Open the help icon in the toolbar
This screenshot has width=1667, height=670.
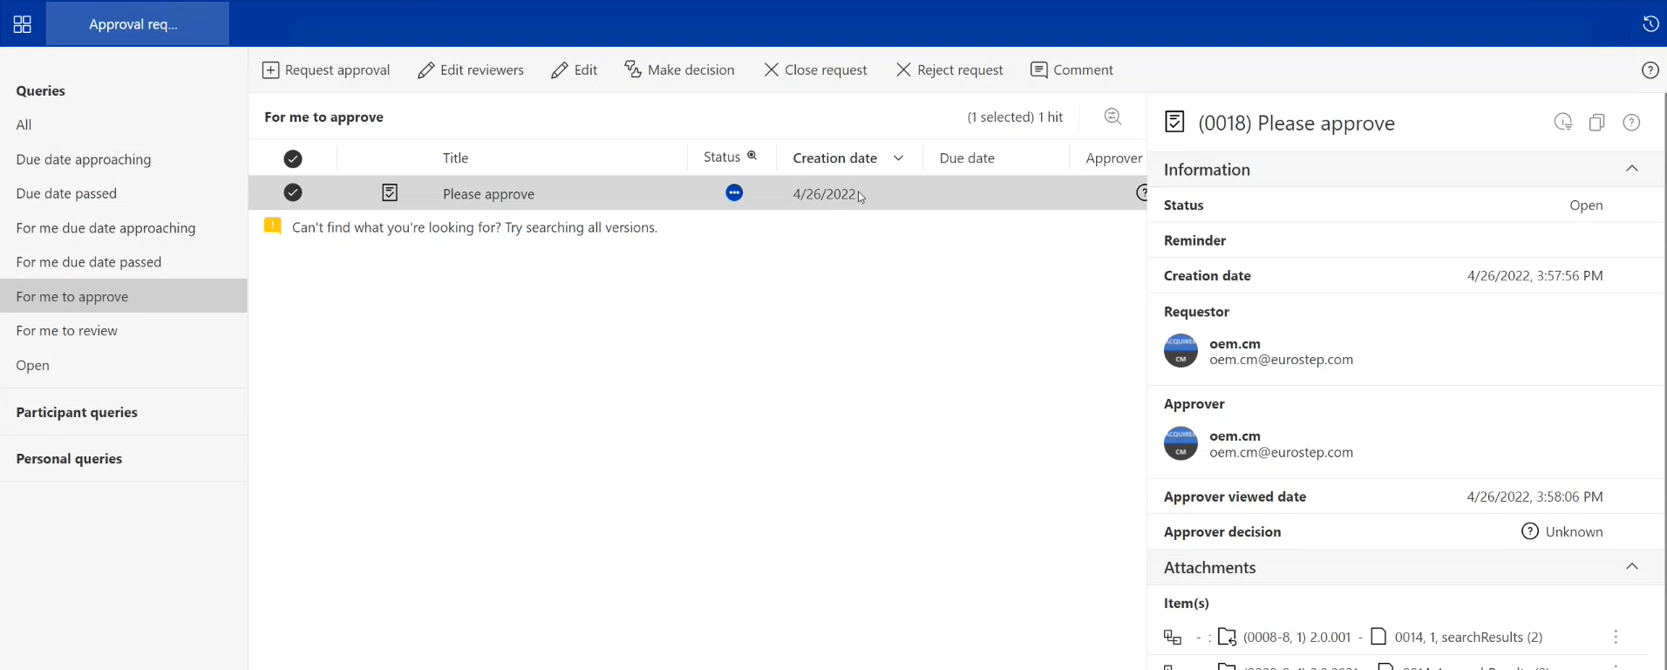[x=1650, y=70]
